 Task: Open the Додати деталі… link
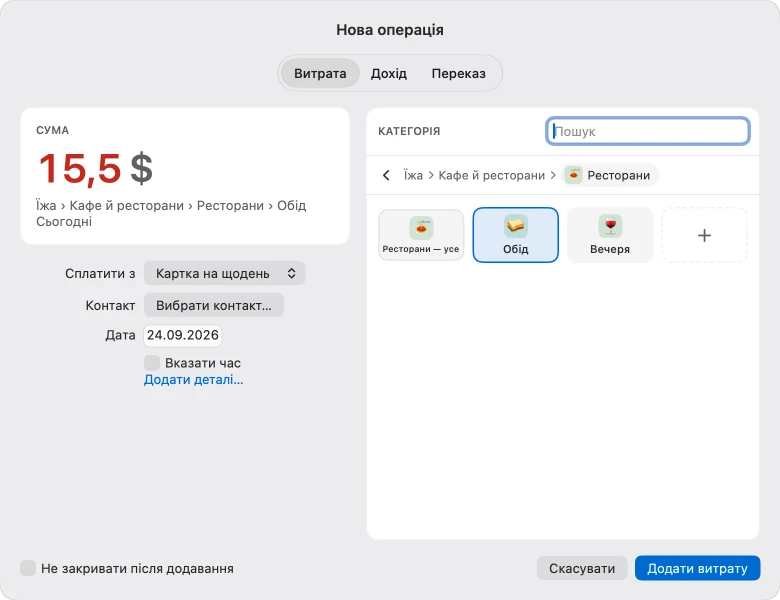click(x=194, y=380)
